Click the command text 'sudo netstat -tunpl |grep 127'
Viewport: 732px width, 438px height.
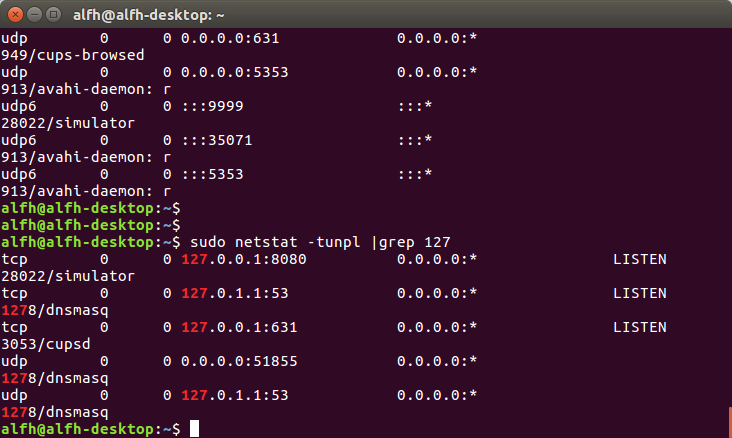pyautogui.click(x=320, y=242)
